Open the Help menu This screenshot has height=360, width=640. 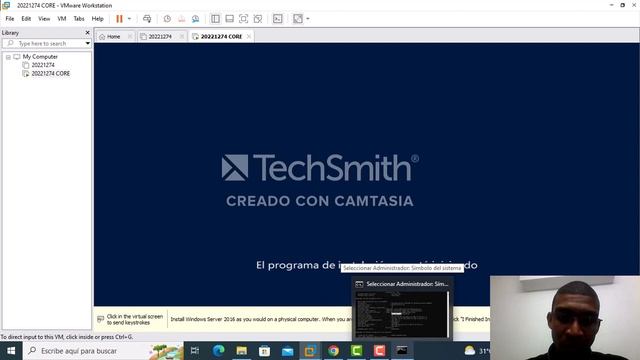tap(98, 19)
